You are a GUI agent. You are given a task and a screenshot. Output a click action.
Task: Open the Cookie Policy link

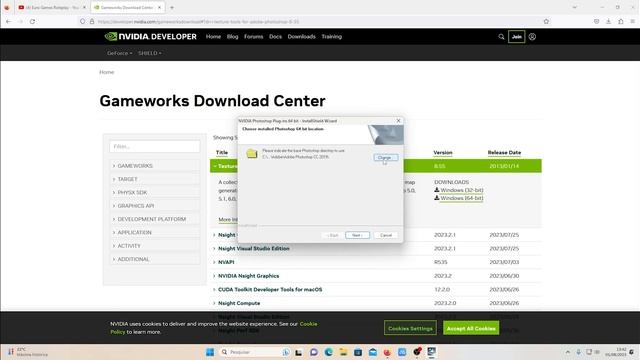pyautogui.click(x=308, y=324)
